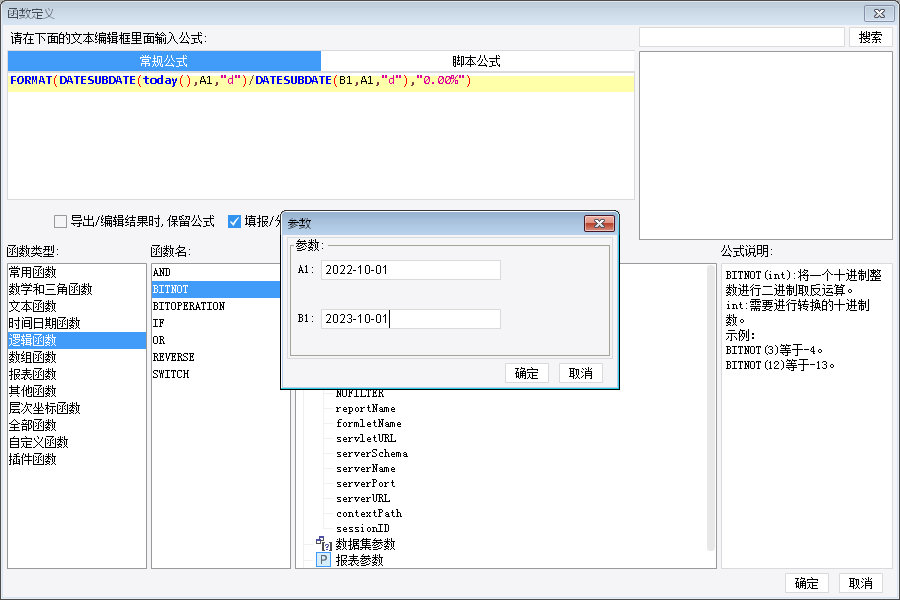The height and width of the screenshot is (600, 900).
Task: Select 全部函数 function type
Action: [x=76, y=425]
